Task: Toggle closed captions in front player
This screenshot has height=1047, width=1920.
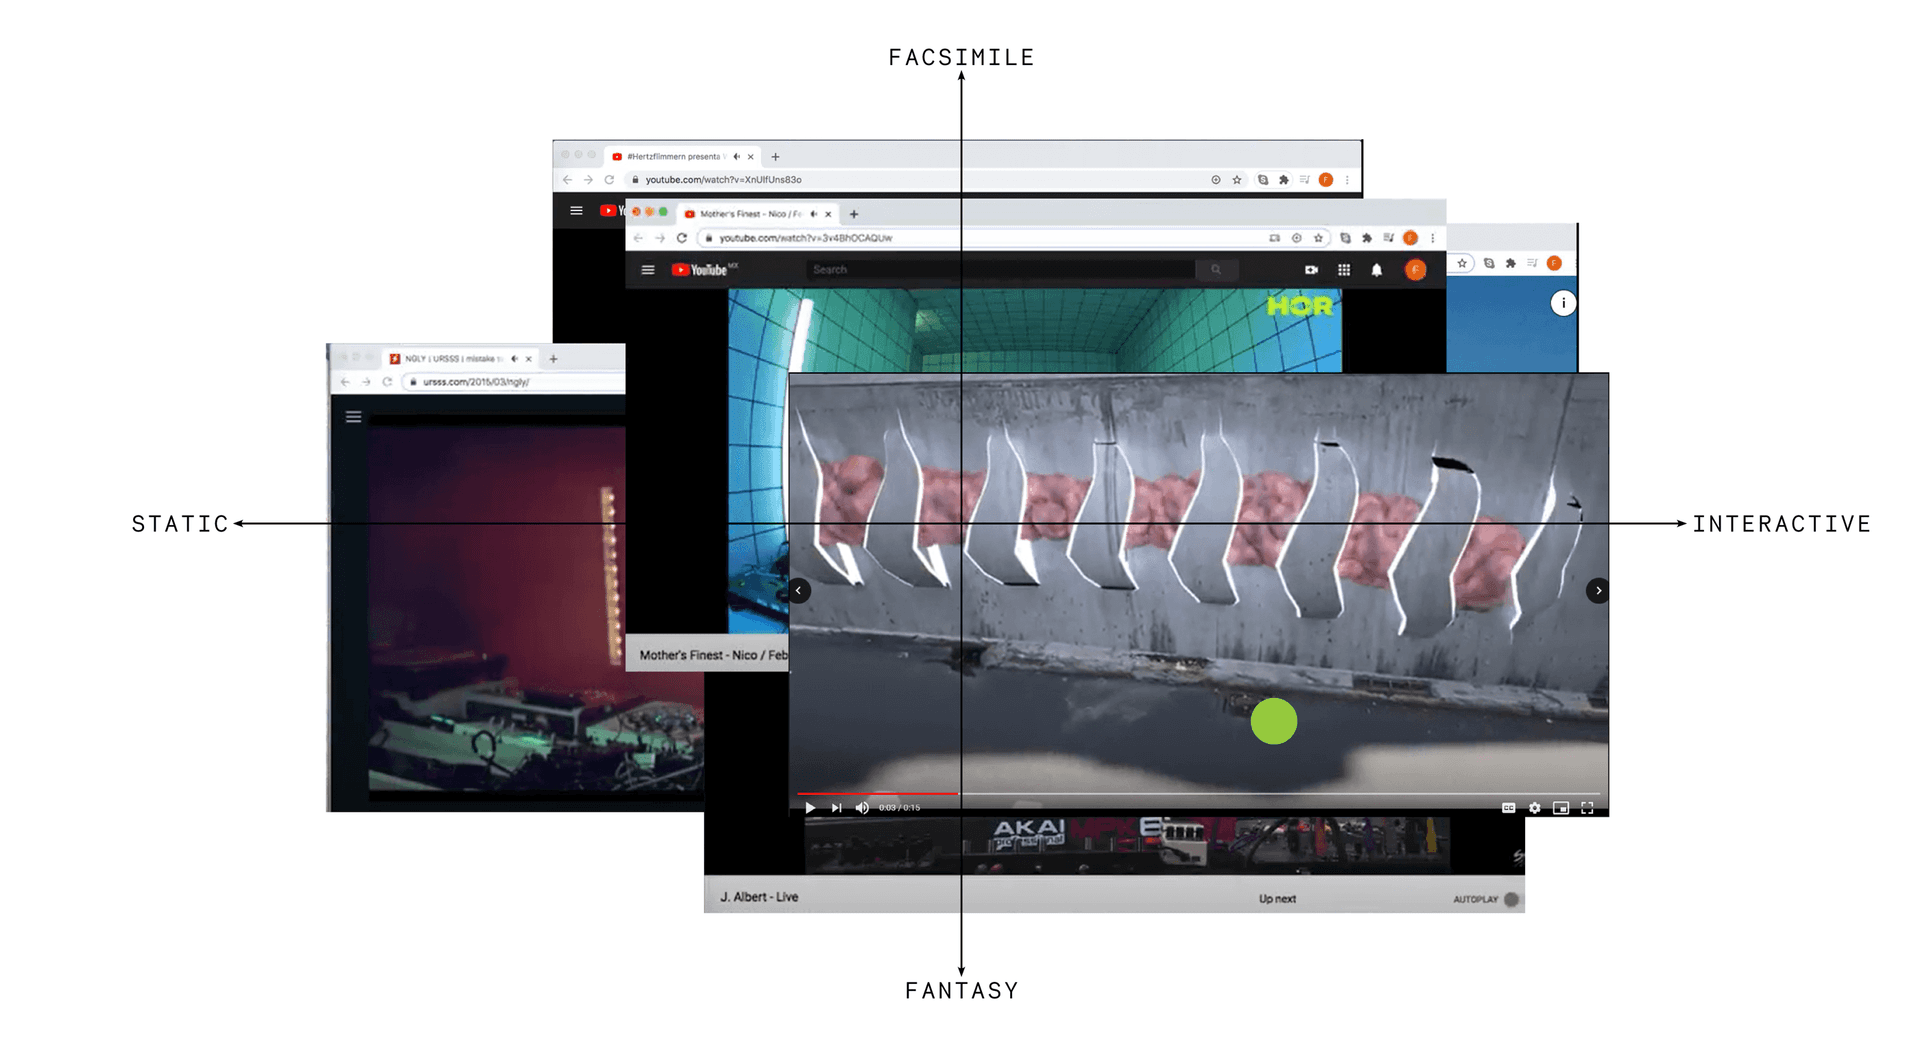Action: pyautogui.click(x=1508, y=808)
